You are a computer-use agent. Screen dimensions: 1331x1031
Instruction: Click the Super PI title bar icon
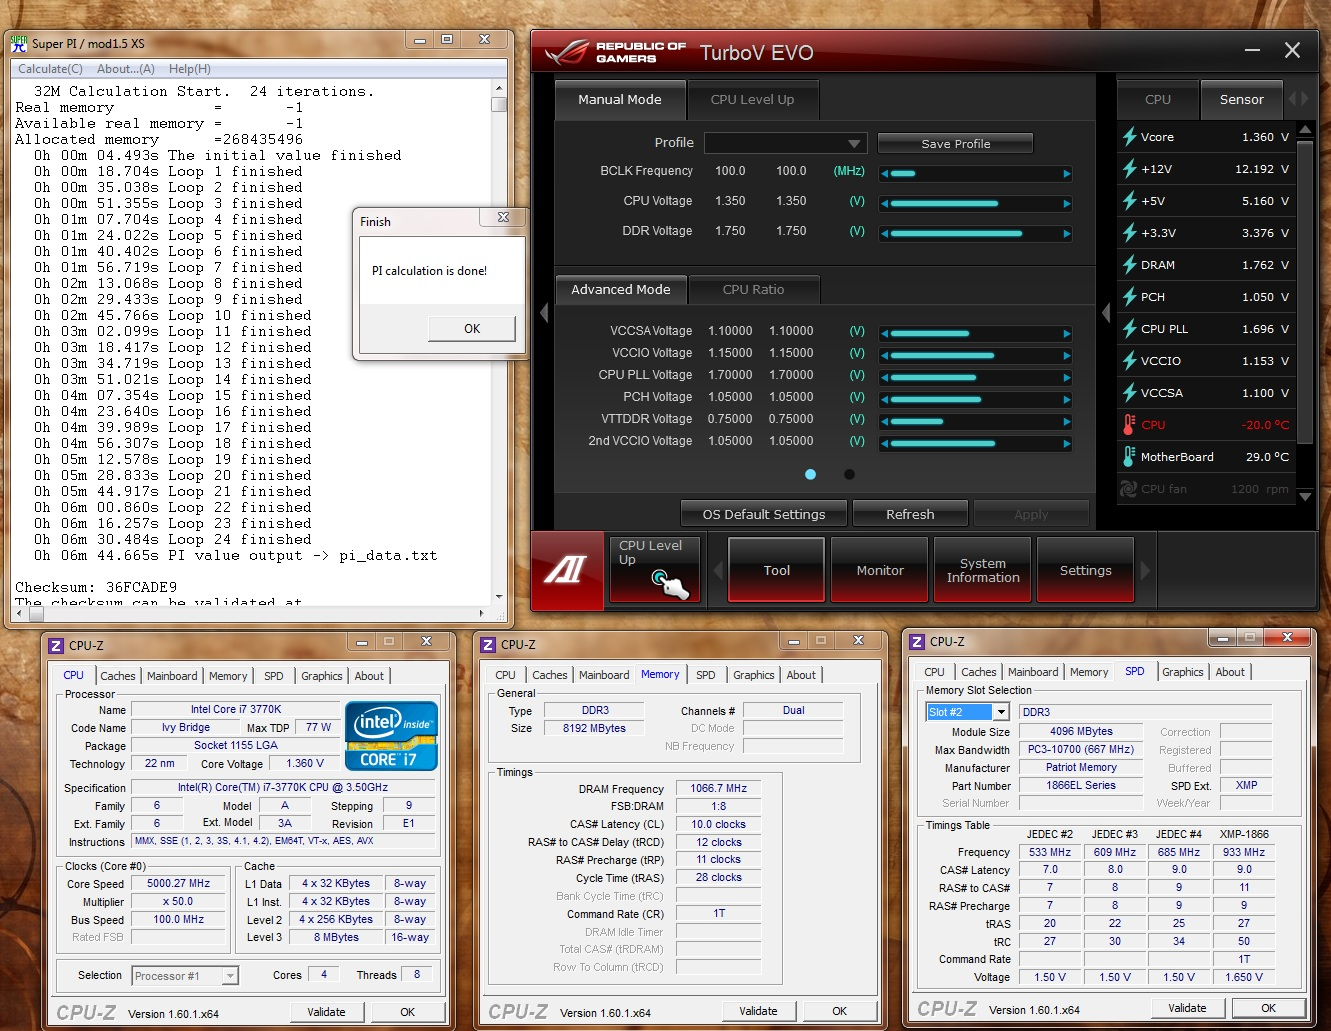(19, 43)
